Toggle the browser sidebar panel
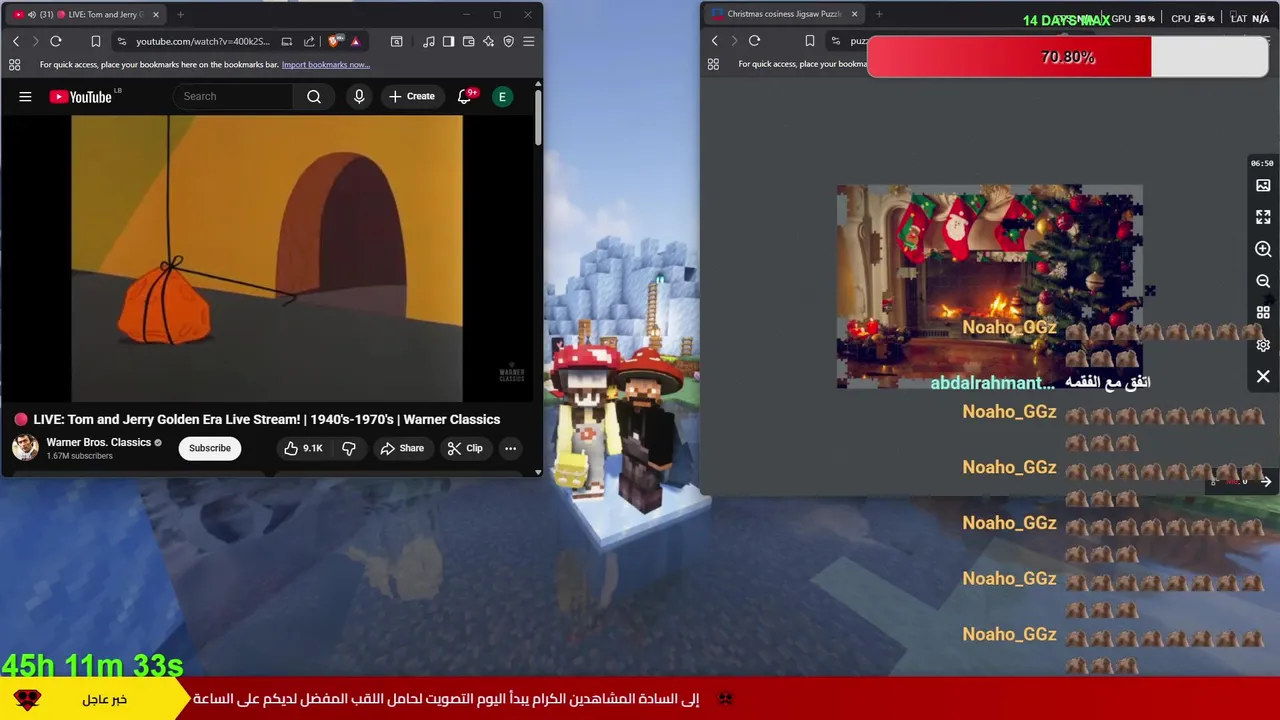This screenshot has height=720, width=1280. pyautogui.click(x=448, y=41)
